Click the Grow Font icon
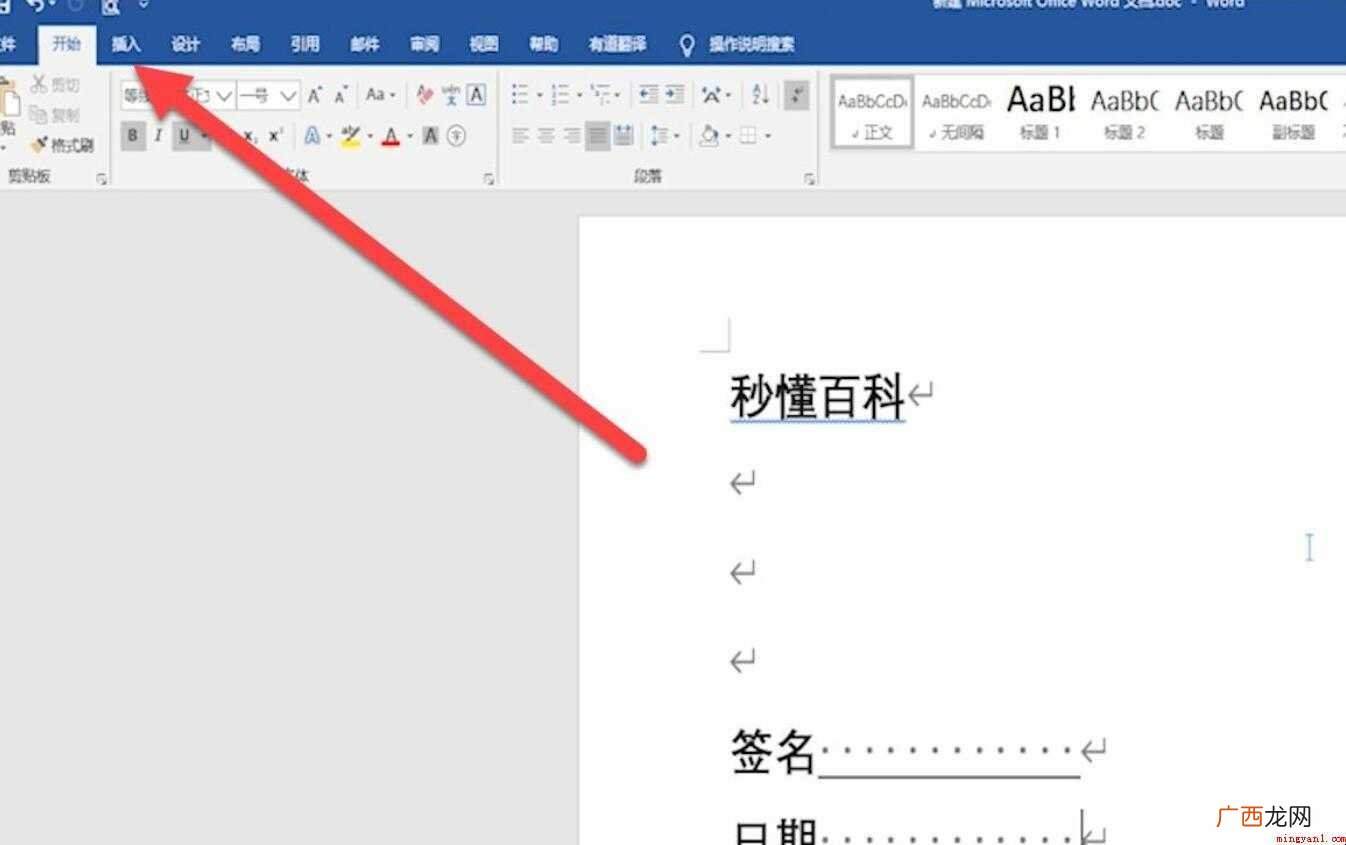The image size is (1346, 845). [314, 96]
